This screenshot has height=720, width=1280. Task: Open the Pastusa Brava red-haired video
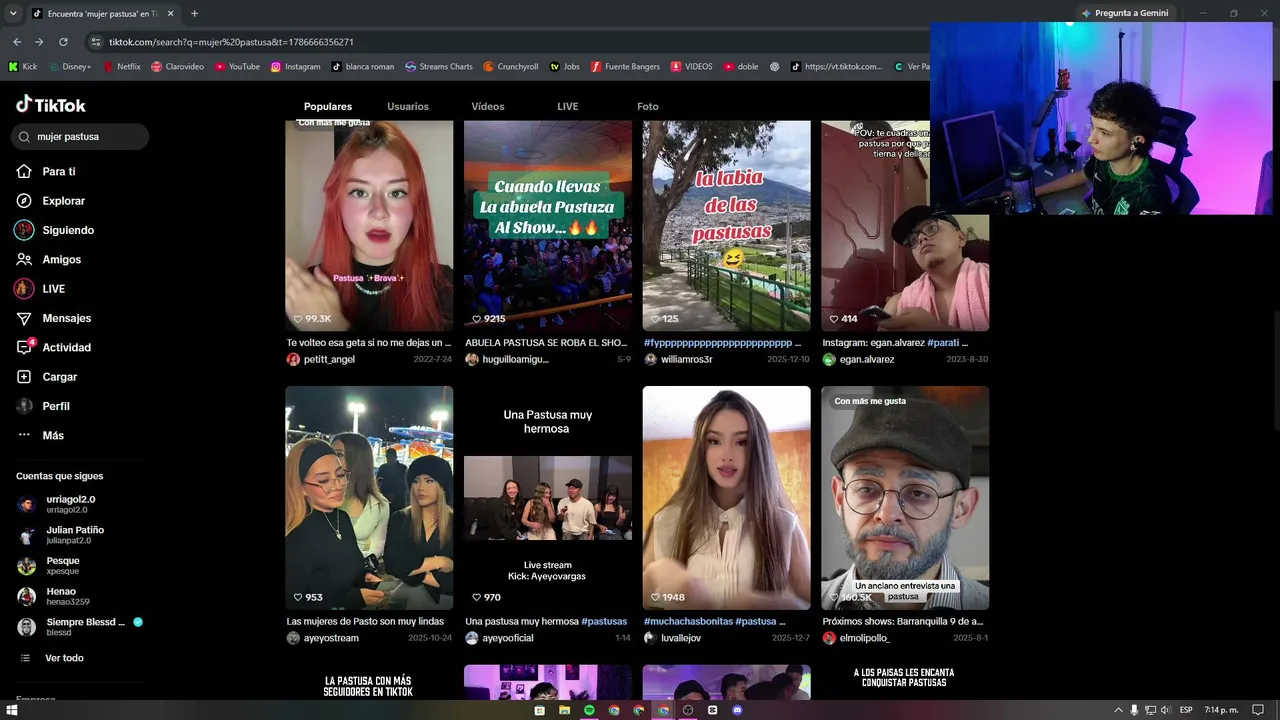click(369, 225)
